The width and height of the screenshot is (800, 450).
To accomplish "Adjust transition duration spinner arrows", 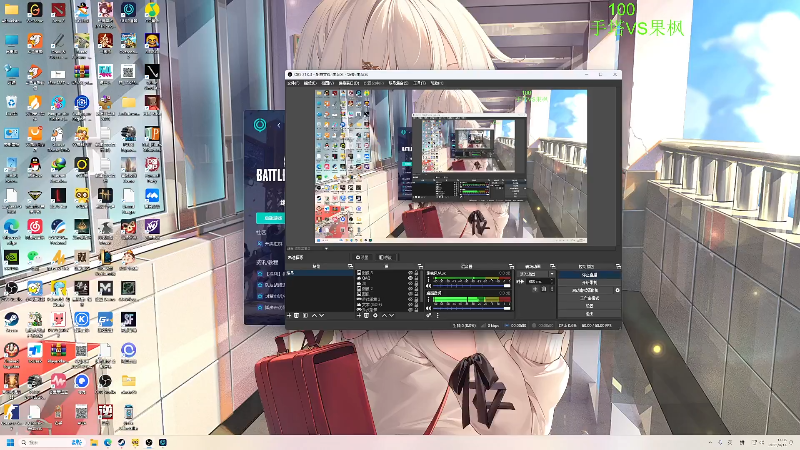I will pyautogui.click(x=552, y=282).
